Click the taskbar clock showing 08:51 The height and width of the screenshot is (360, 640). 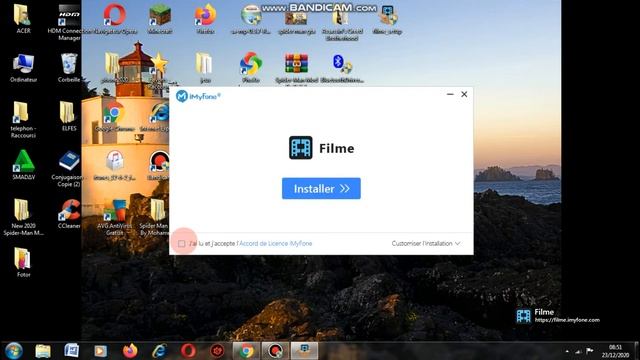tap(615, 351)
